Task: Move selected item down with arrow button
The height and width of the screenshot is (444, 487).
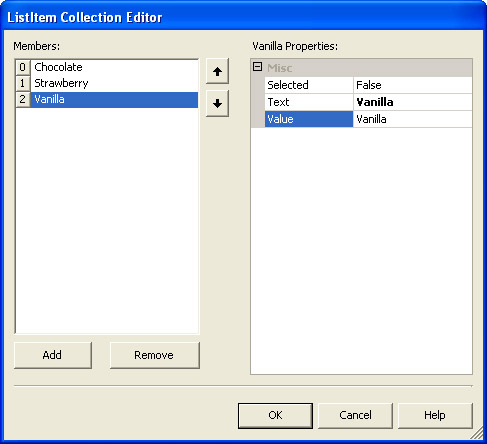Action: (x=217, y=103)
